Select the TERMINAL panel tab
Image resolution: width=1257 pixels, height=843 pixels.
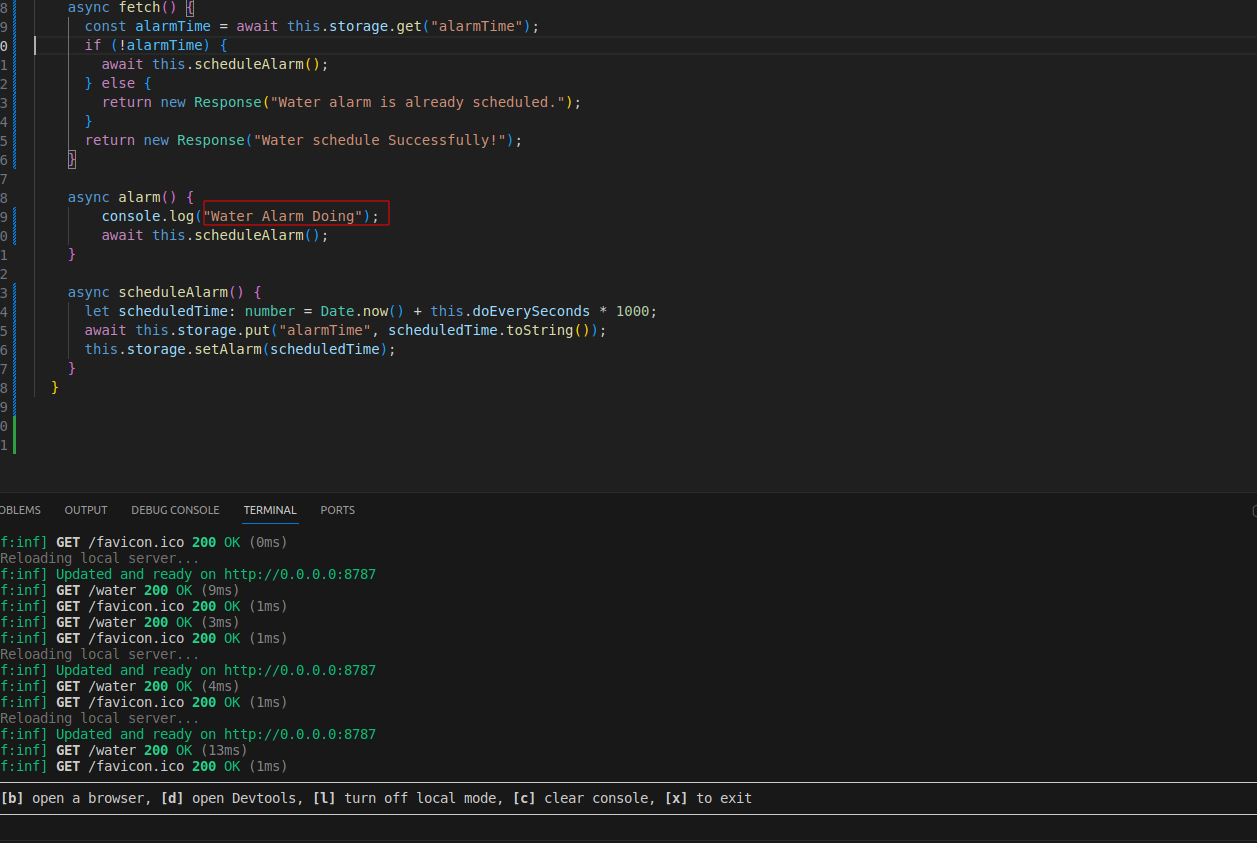270,510
